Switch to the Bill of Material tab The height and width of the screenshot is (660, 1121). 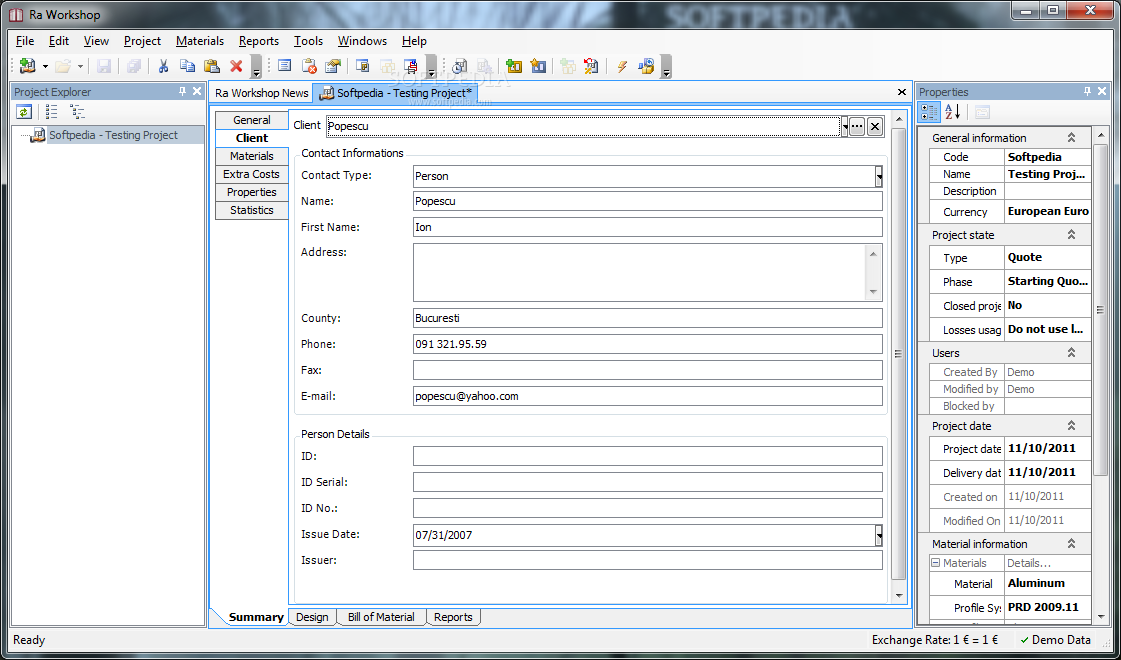381,617
